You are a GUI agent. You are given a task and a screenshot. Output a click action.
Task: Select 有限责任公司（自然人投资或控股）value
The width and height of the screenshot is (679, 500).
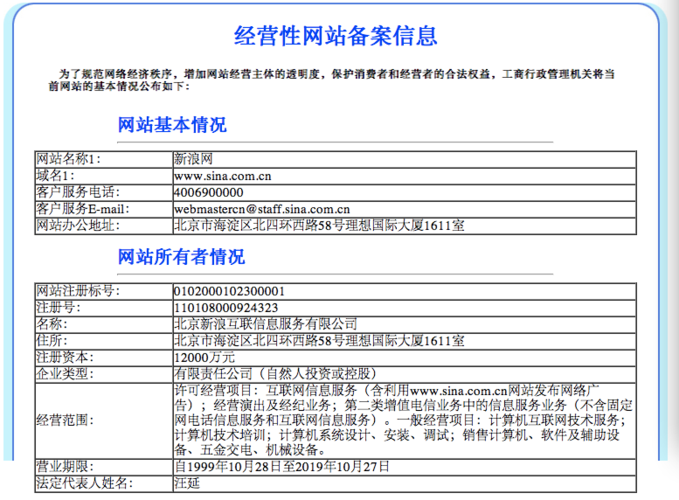tap(275, 374)
